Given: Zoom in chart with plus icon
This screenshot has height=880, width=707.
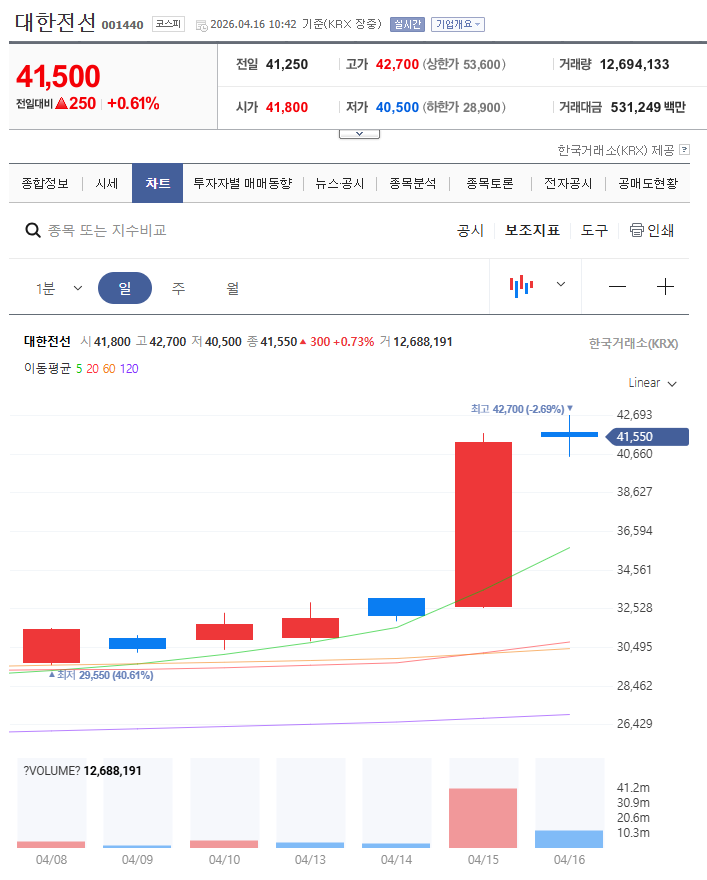Looking at the screenshot, I should 665,287.
